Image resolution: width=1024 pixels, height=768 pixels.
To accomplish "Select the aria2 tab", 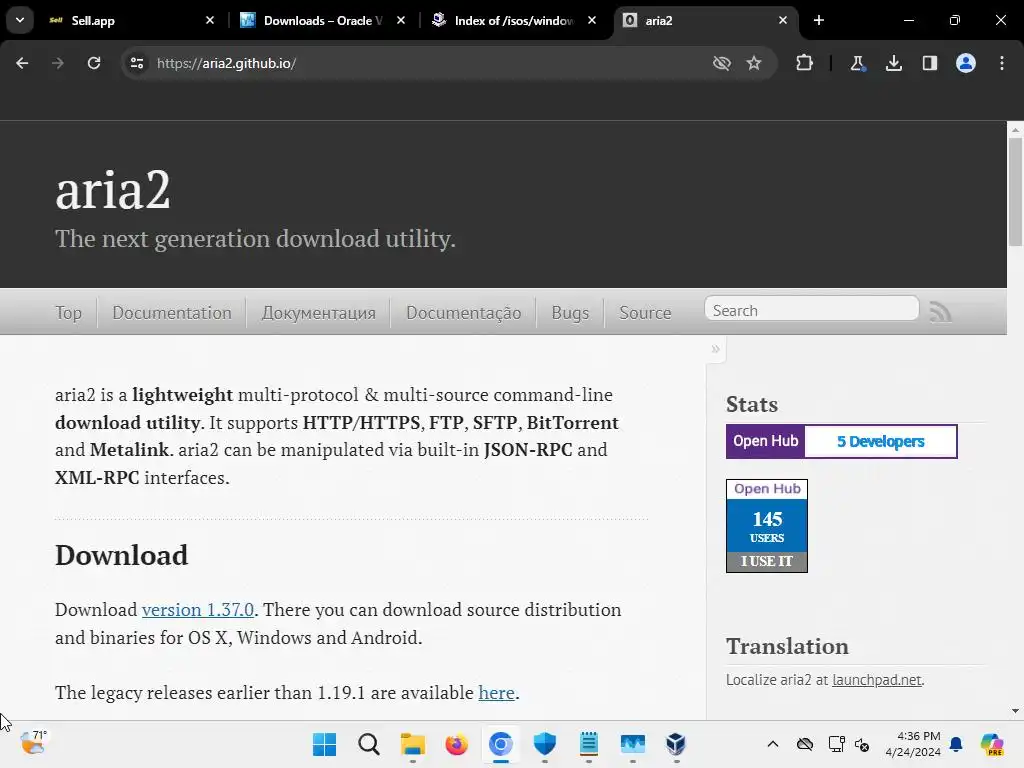I will click(705, 20).
